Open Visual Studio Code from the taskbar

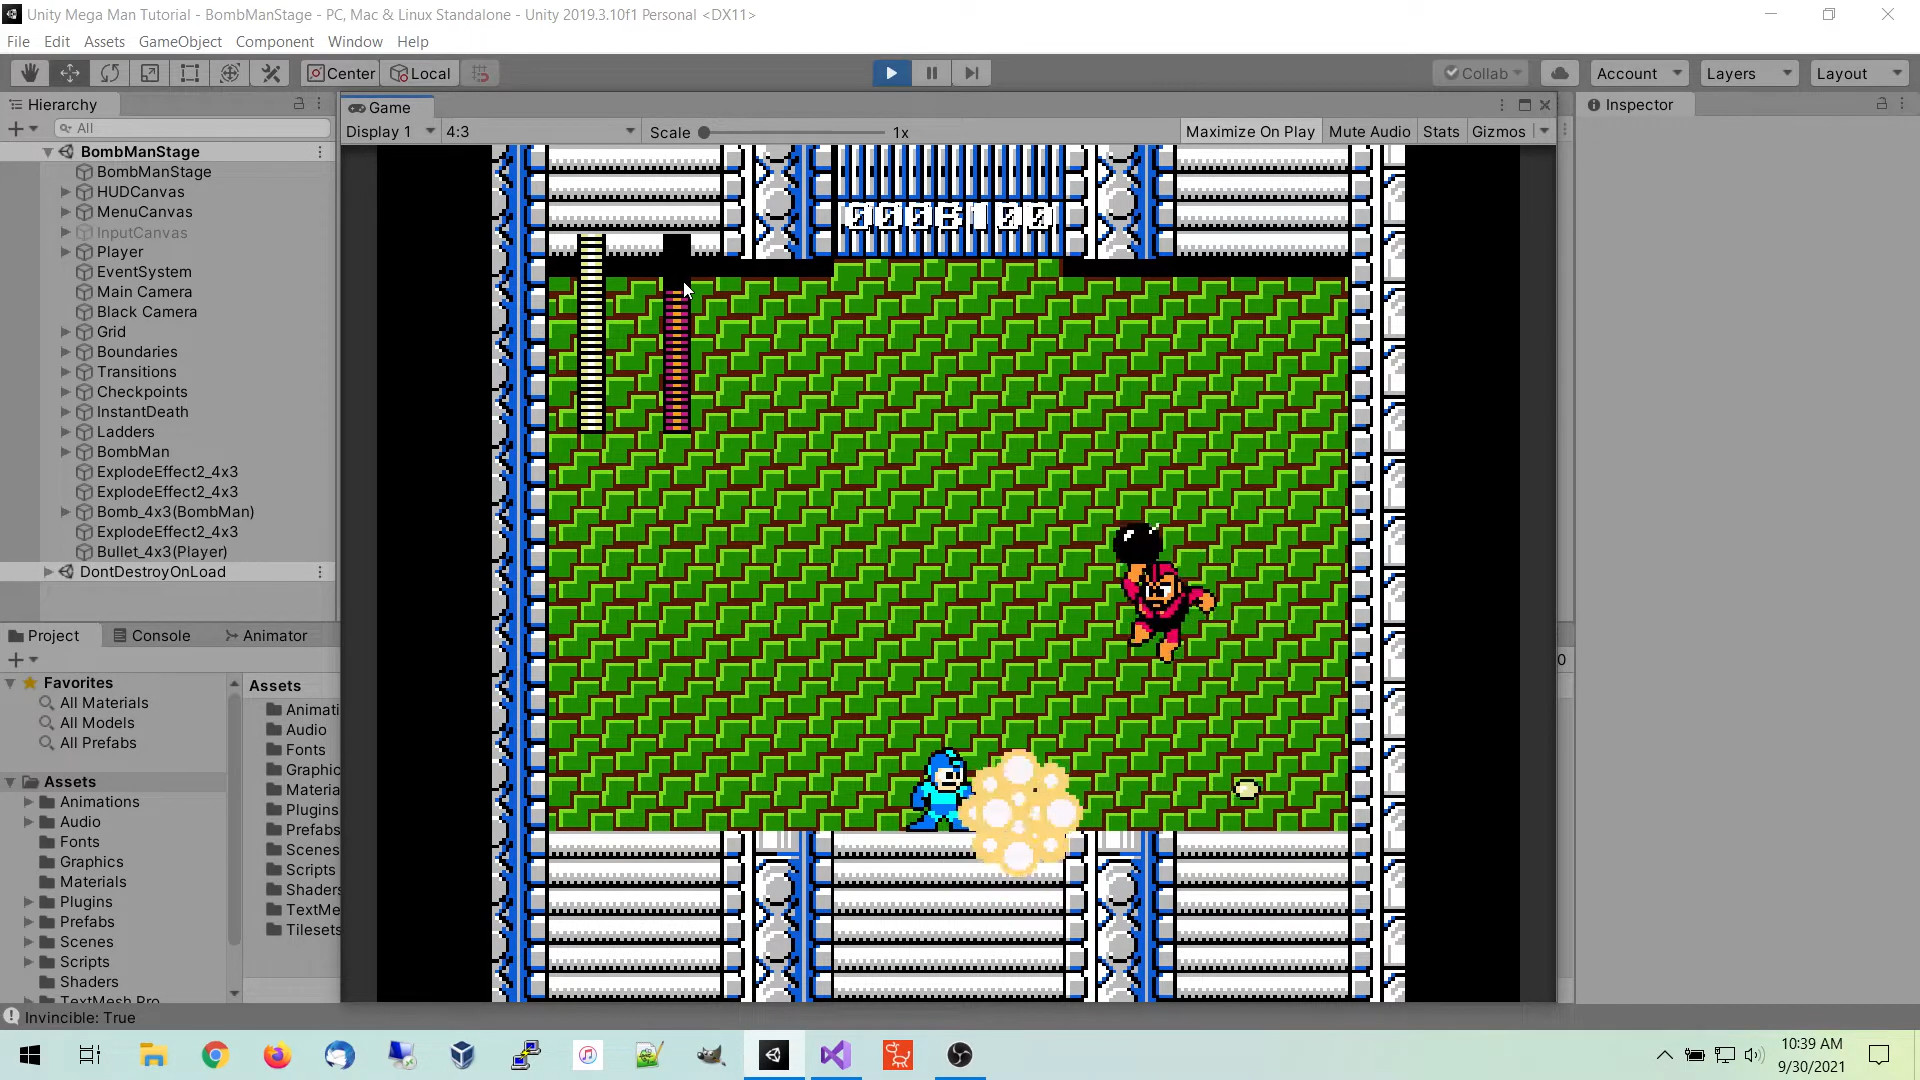click(x=835, y=1055)
